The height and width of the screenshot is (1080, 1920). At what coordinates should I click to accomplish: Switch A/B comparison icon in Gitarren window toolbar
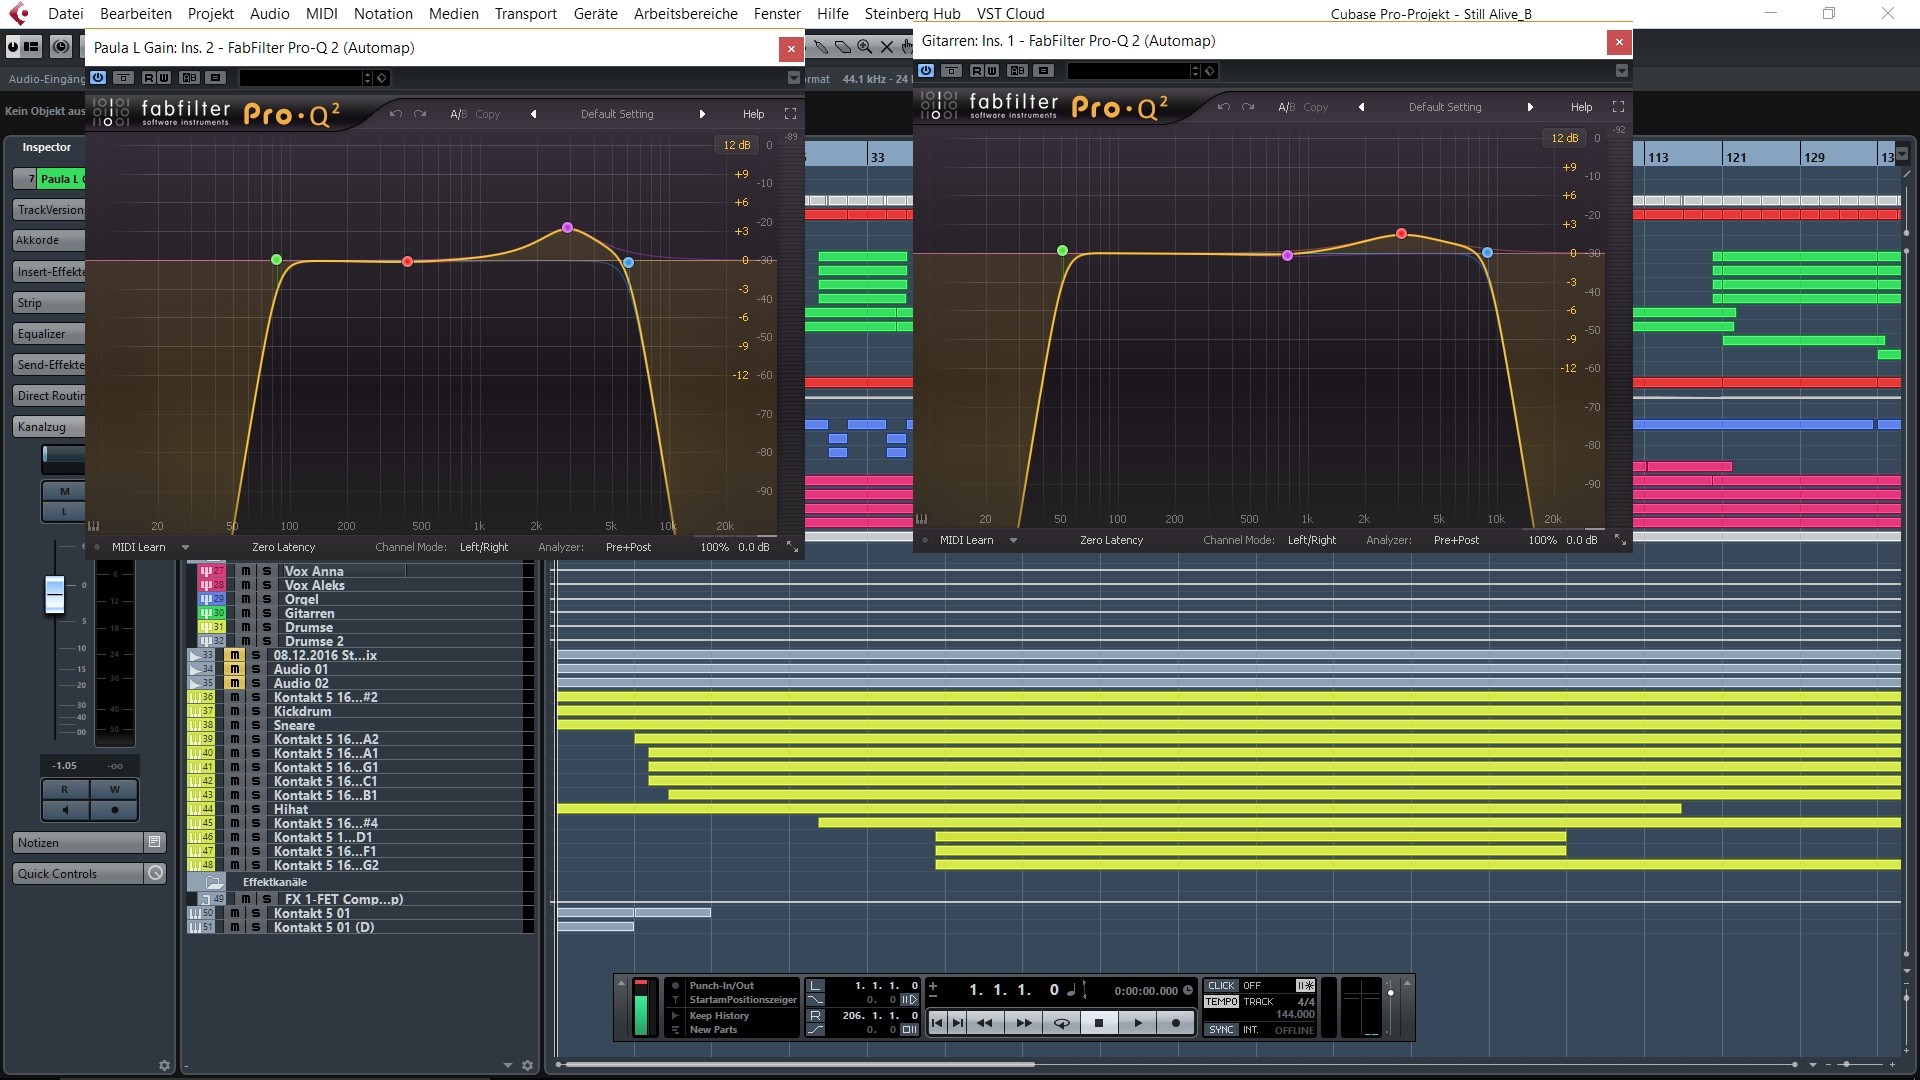1018,70
